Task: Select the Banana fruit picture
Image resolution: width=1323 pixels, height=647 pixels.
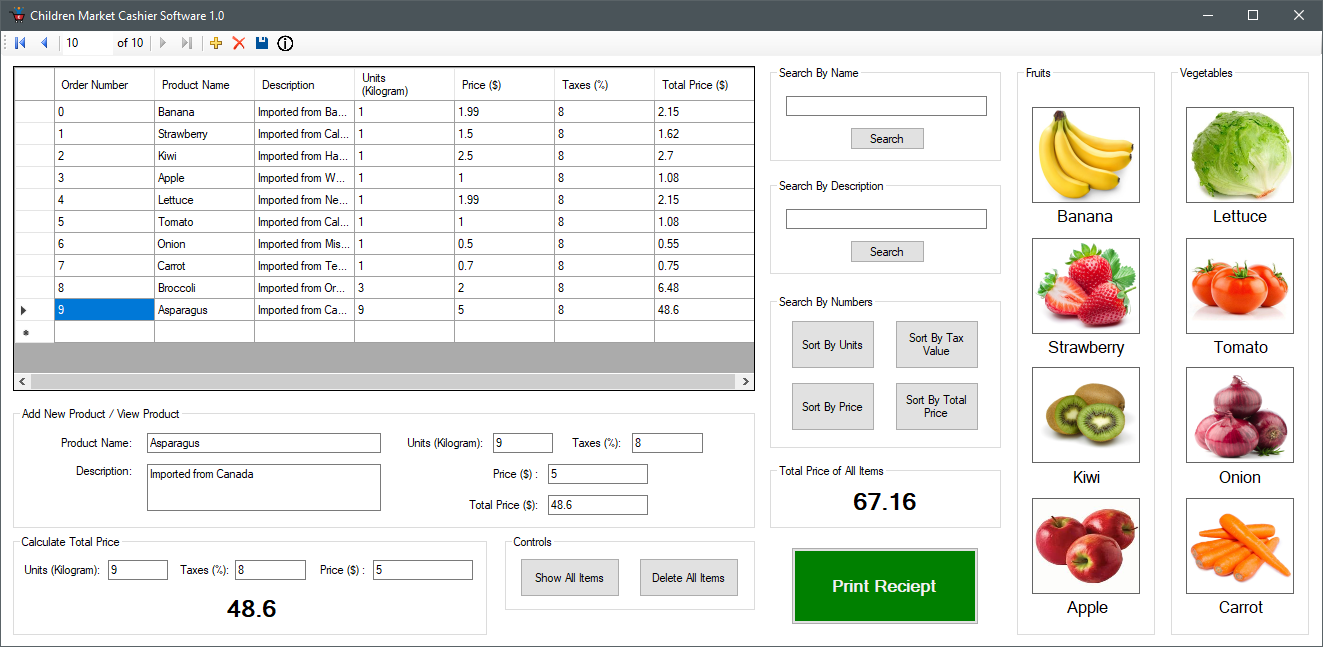Action: pos(1086,155)
